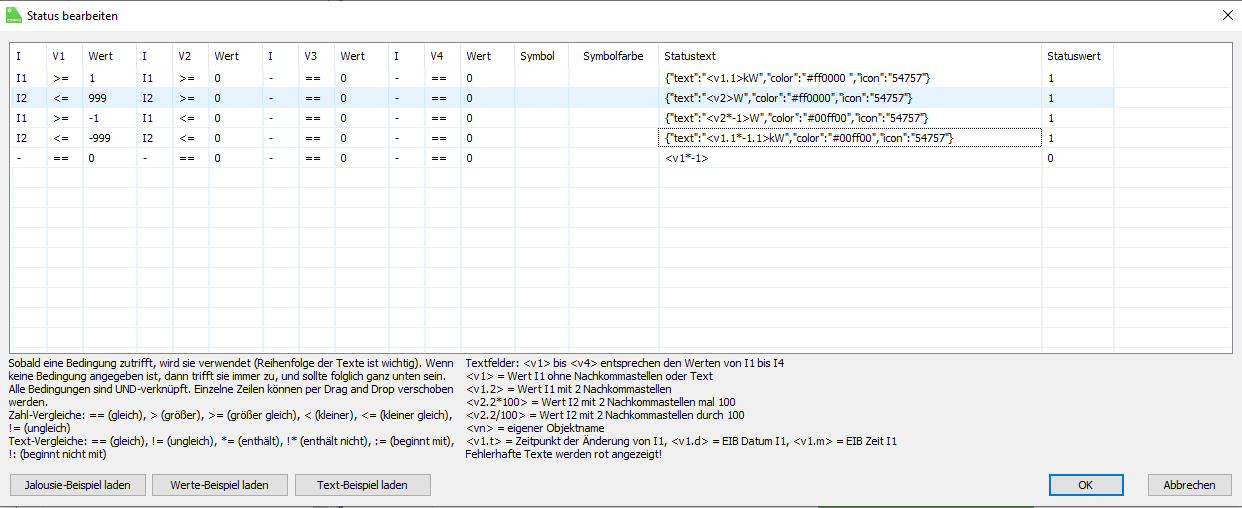Click the Symbolfarbe column header
Image resolution: width=1242 pixels, height=508 pixels.
(613, 56)
